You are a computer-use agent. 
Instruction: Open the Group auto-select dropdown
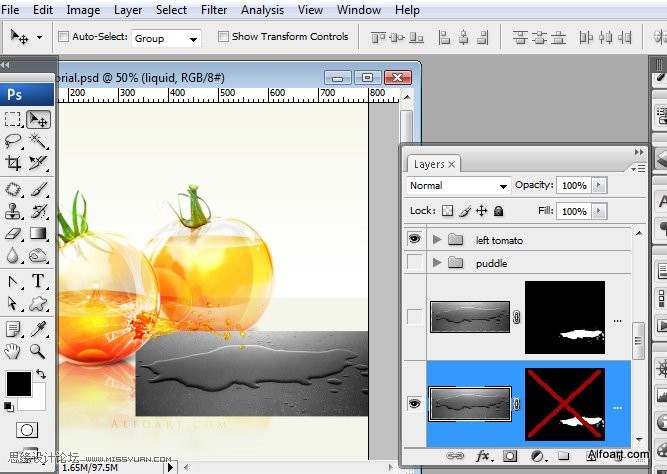165,38
